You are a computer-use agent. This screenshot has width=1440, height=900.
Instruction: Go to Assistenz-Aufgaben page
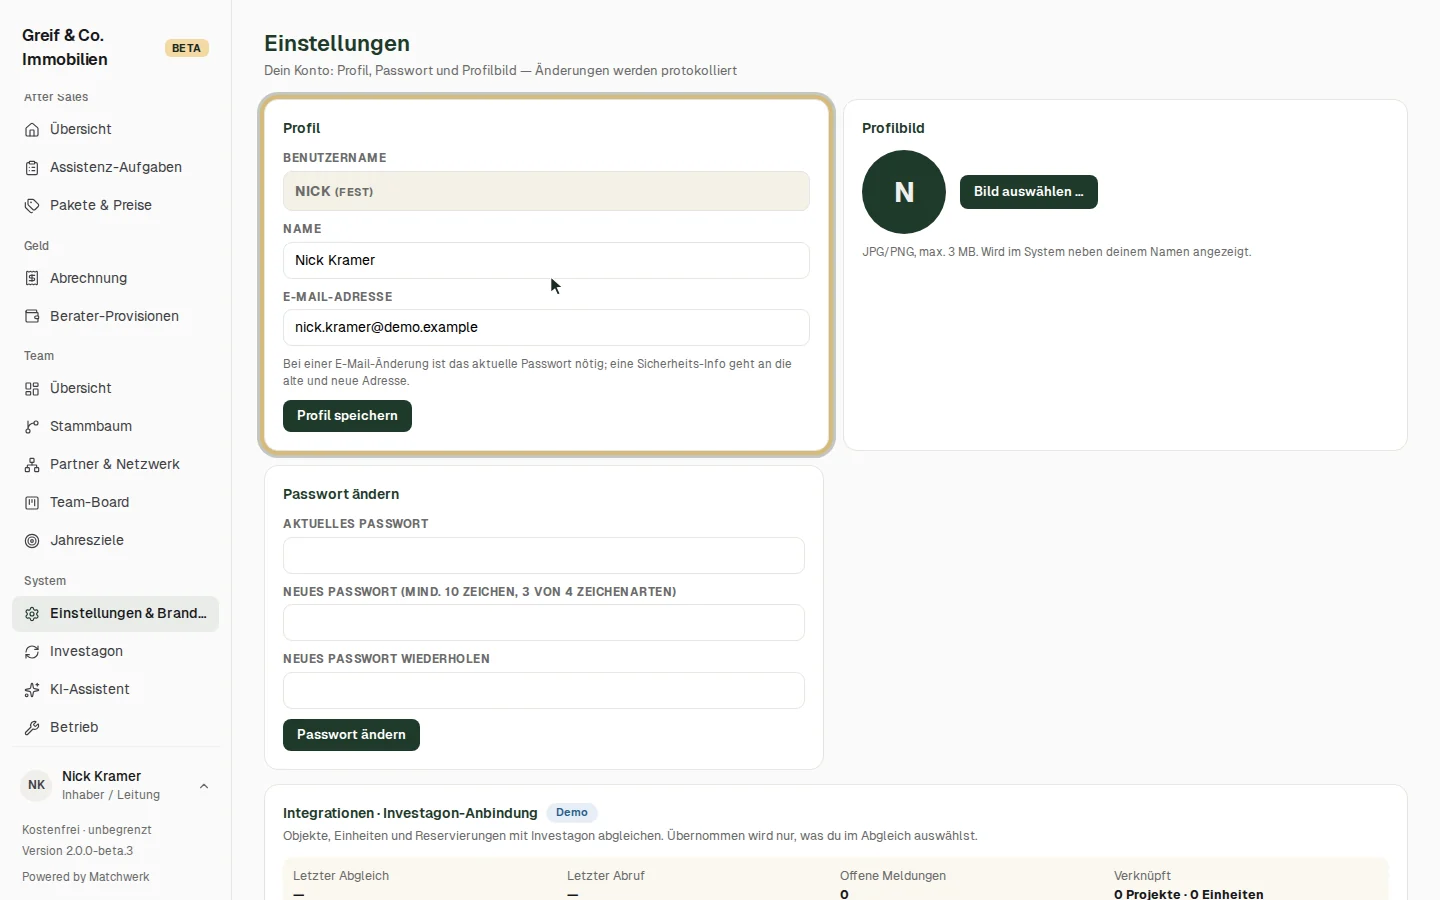115,168
